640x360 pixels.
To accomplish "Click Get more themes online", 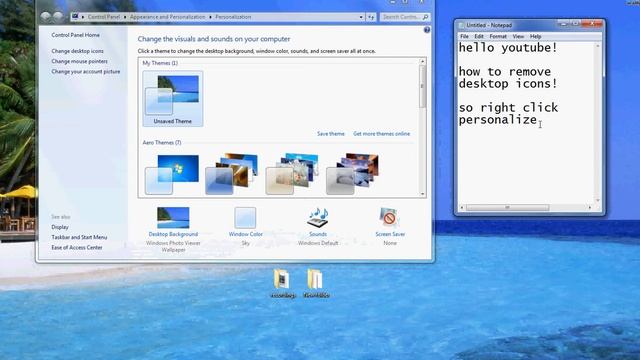I will 382,134.
